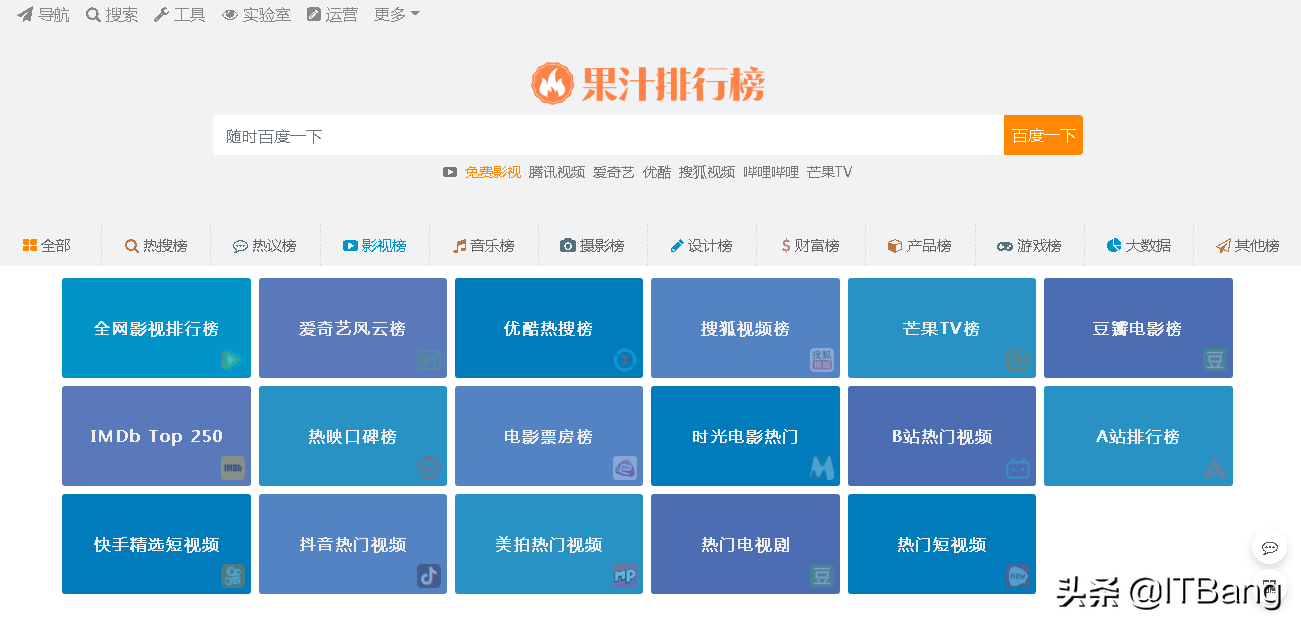Select the 热议榜 tab

265,245
